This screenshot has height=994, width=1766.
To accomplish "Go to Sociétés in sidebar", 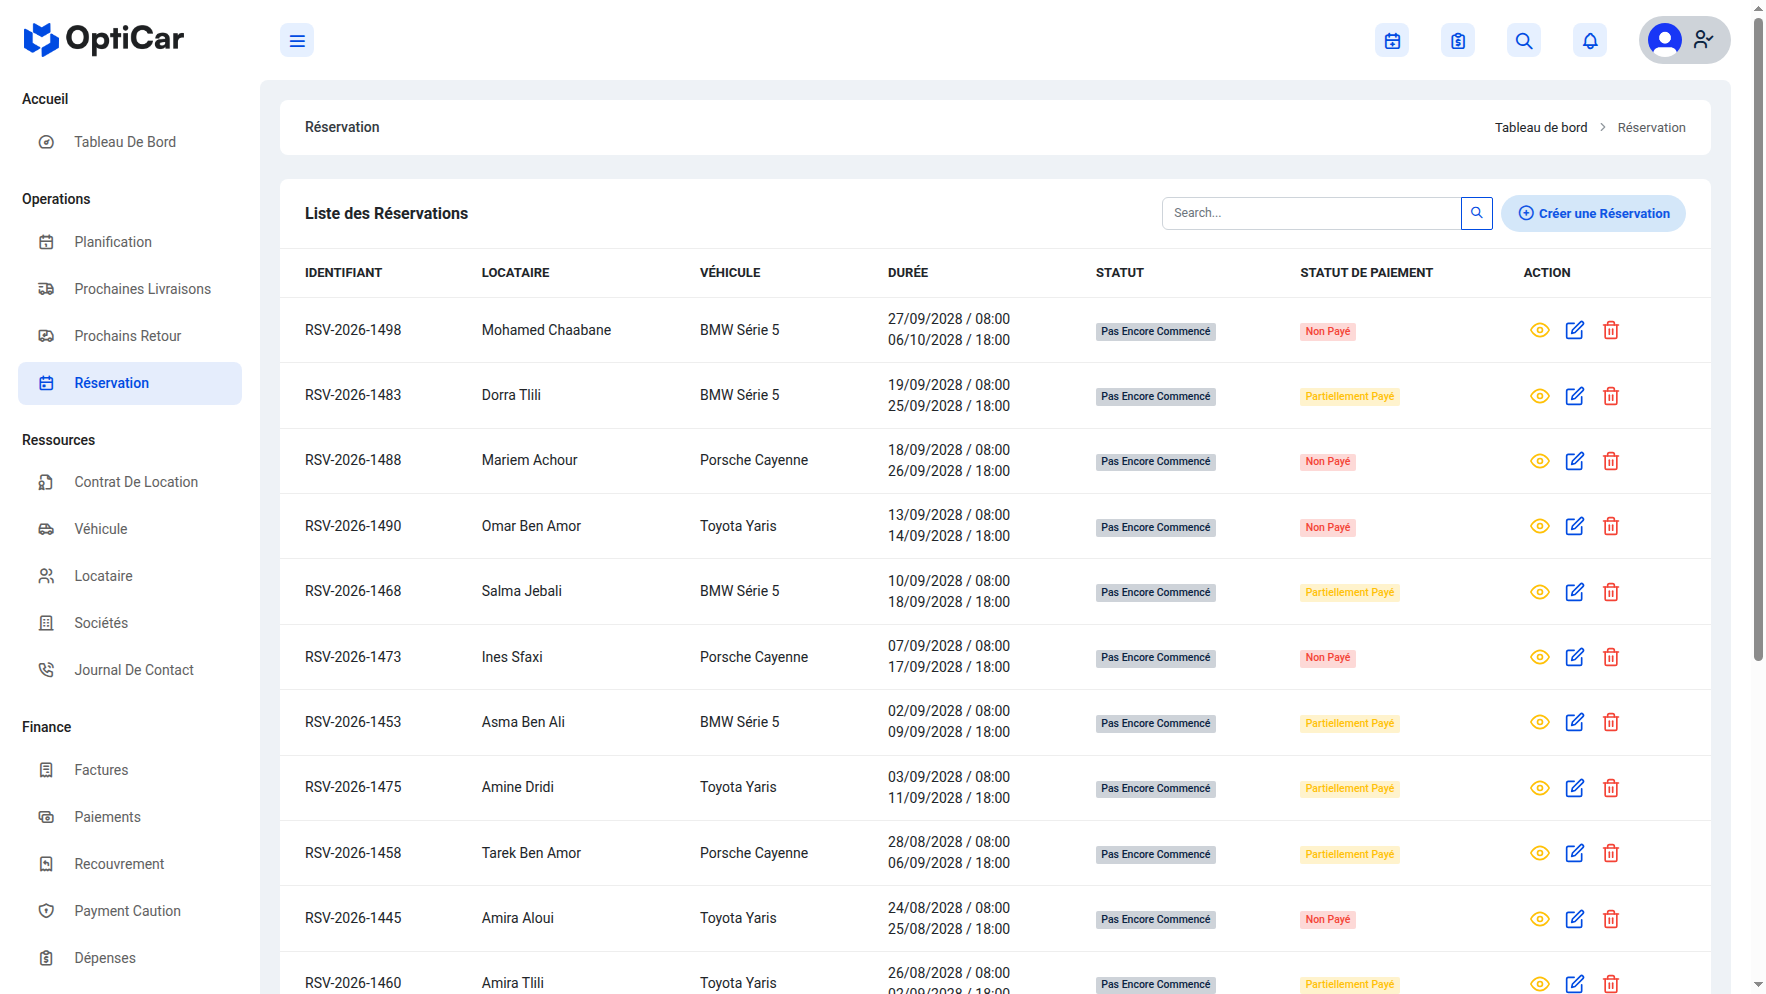I will pos(130,623).
